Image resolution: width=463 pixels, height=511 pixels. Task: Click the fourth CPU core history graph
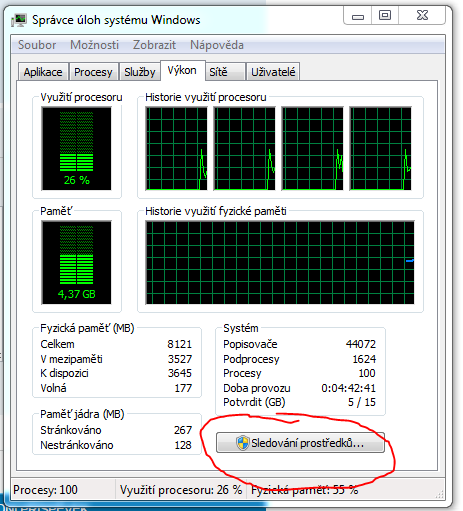[380, 149]
